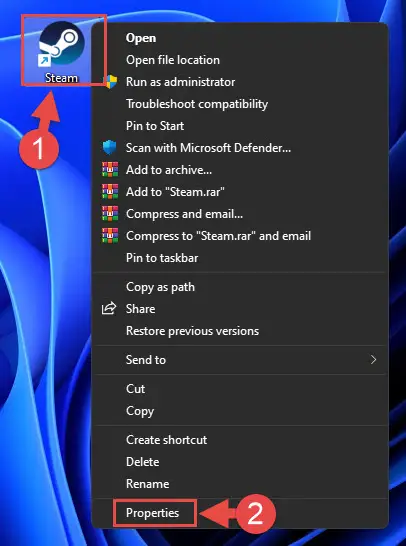Image resolution: width=406 pixels, height=546 pixels.
Task: Click the Microsoft Defender shield icon
Action: point(110,148)
